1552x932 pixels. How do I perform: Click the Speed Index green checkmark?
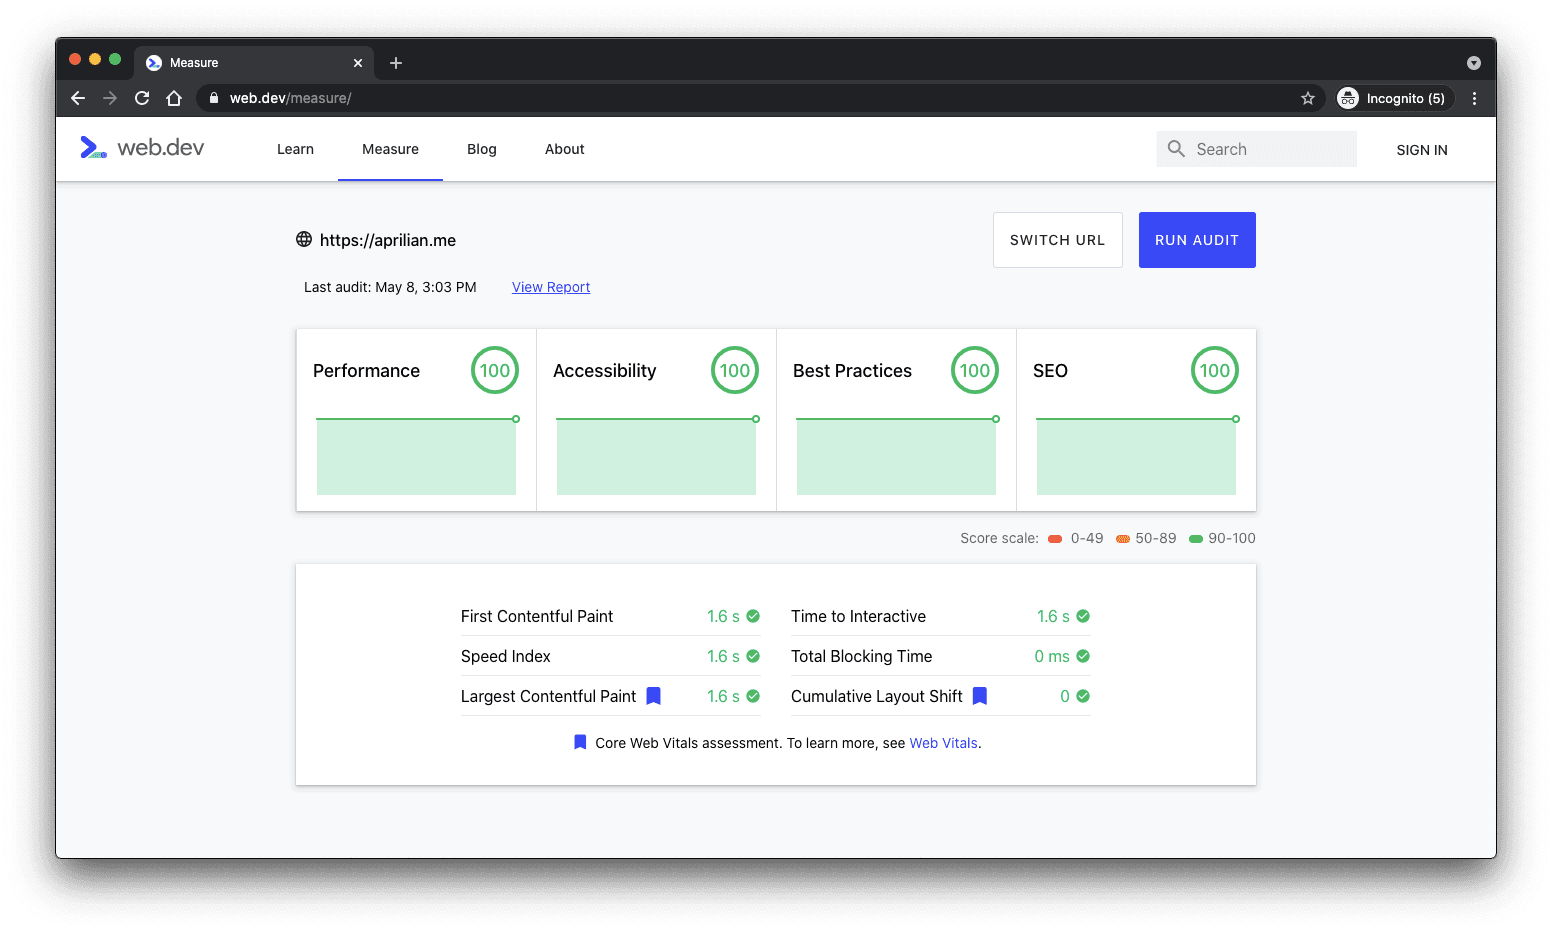click(x=753, y=656)
